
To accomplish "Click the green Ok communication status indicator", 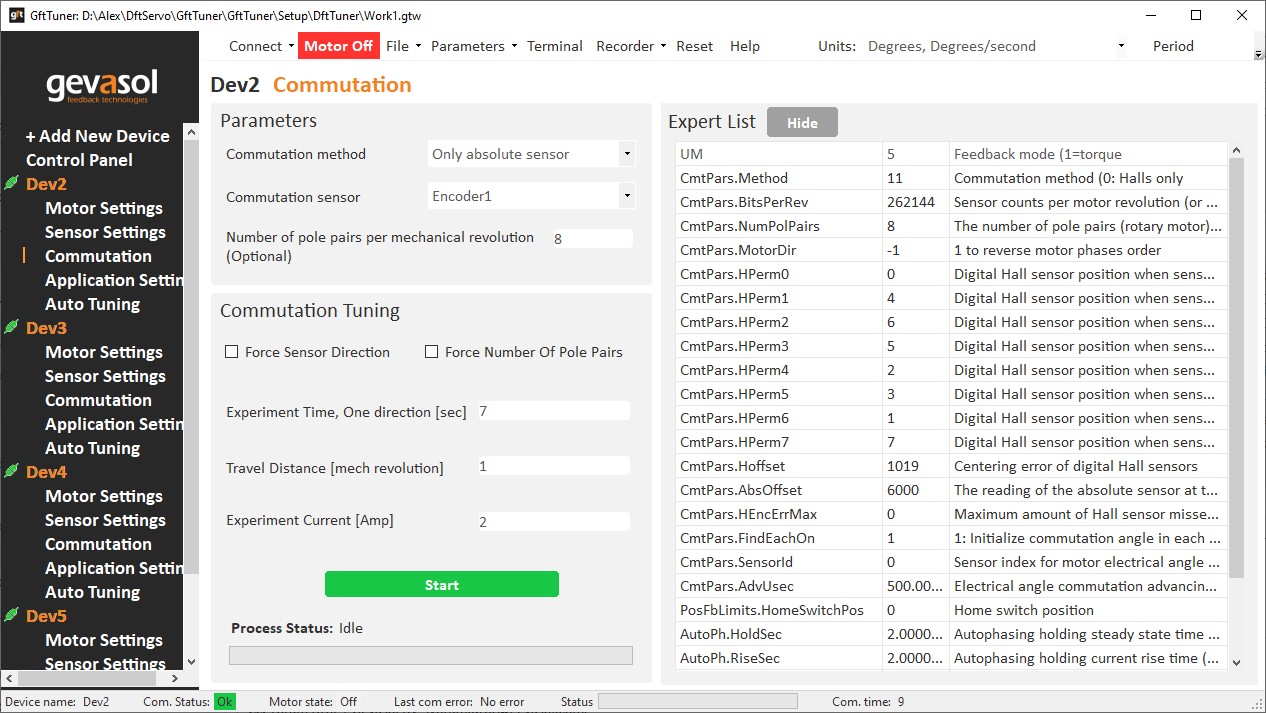I will tap(225, 702).
